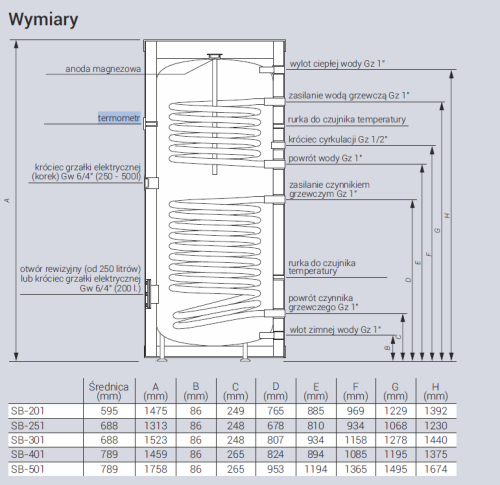This screenshot has width=500, height=485.
Task: Click 'powrót wody Gz 1"' label
Action: 325,158
